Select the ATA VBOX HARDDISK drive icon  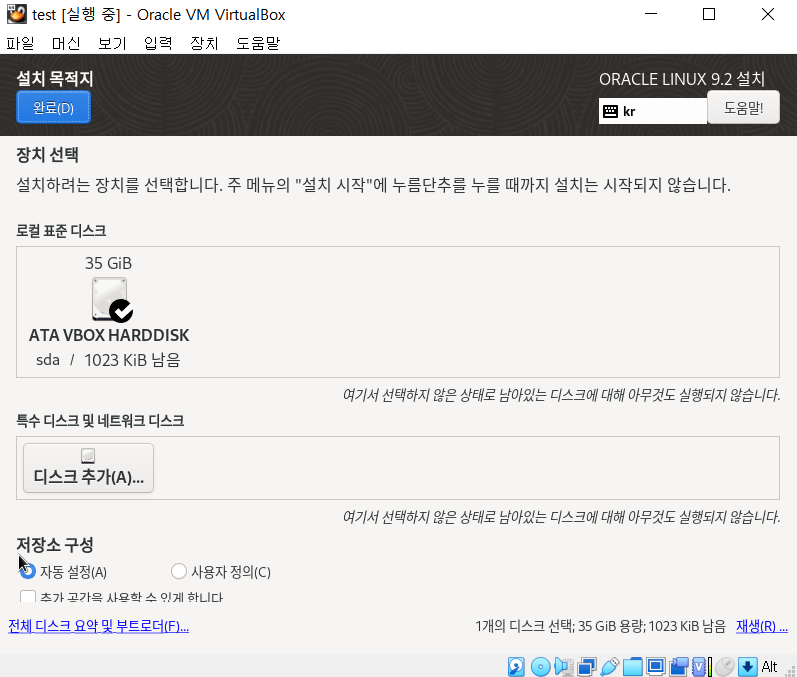[112, 300]
